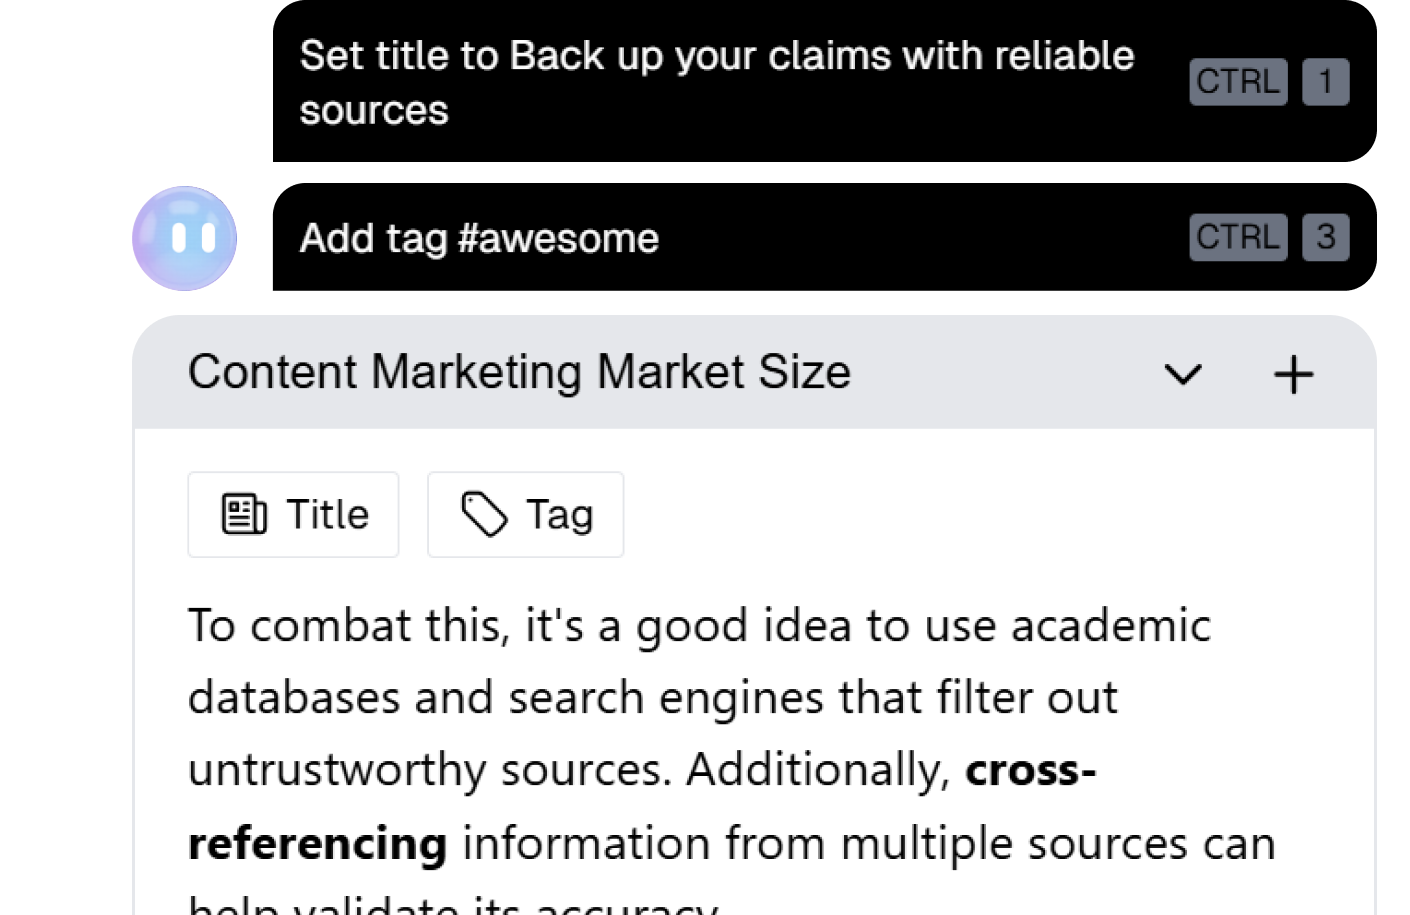Viewport: 1410px width, 915px height.
Task: Click the number 3 shortcut key badge
Action: point(1326,238)
